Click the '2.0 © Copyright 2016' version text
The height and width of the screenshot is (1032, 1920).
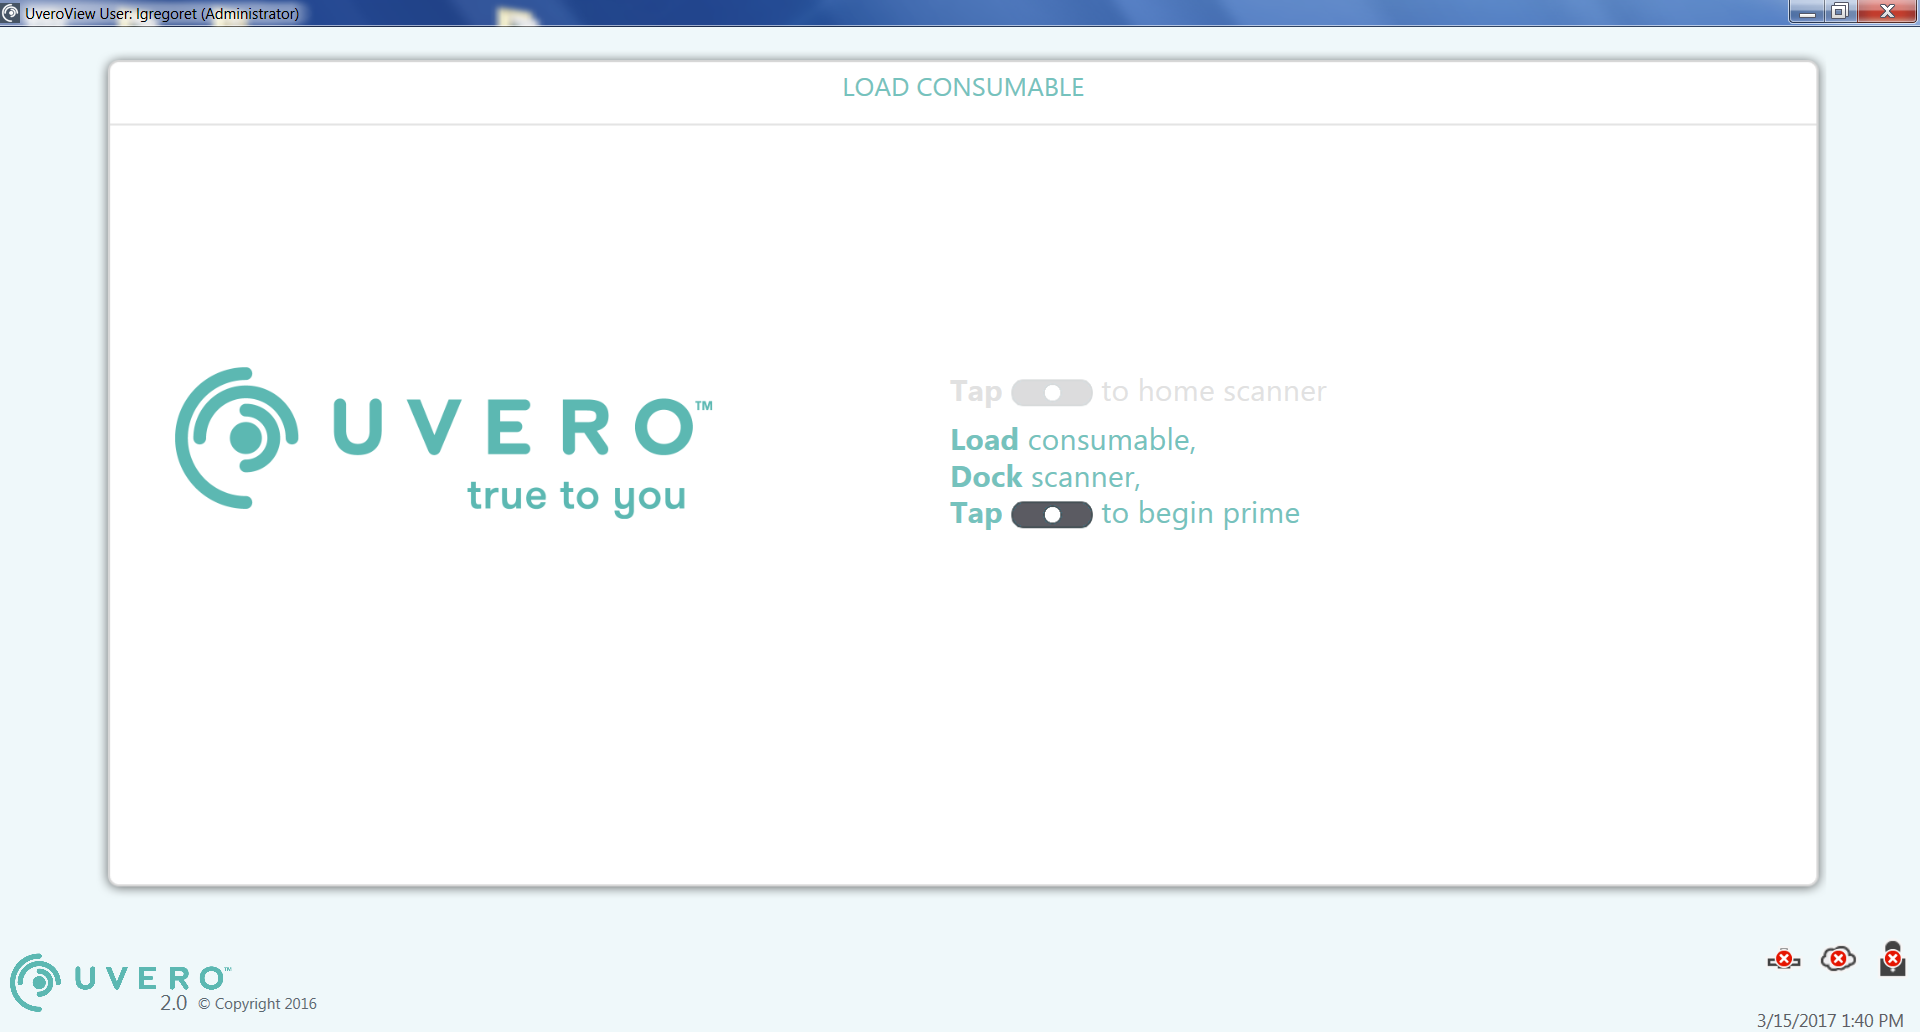click(238, 1003)
